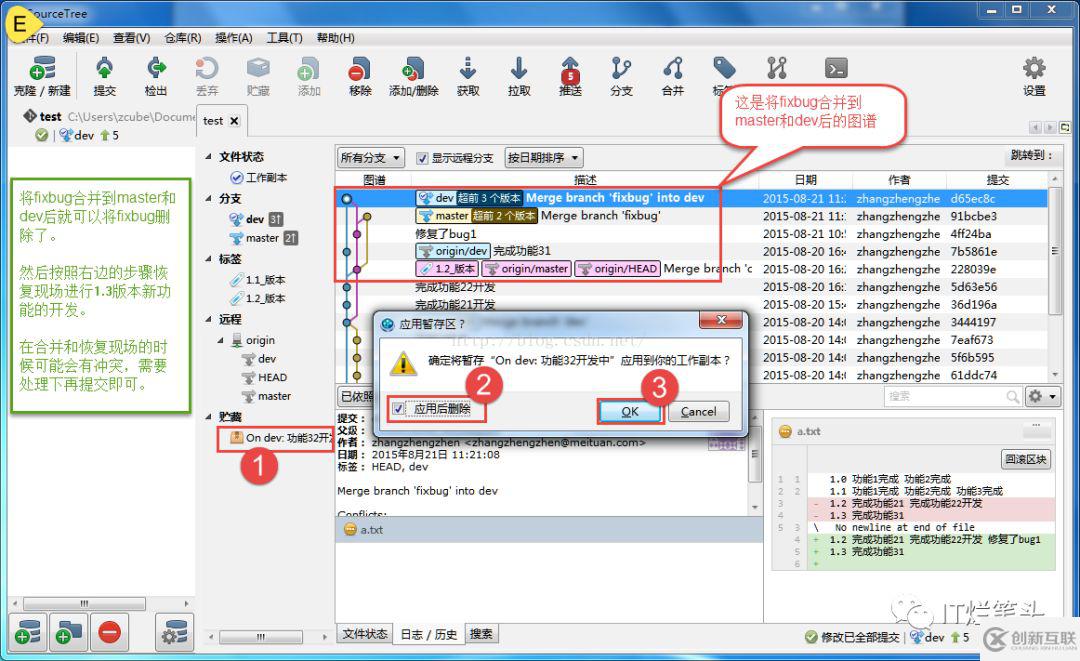Screen dimensions: 1080x661
Task: Click add repository folder icon at bottom
Action: 68,632
